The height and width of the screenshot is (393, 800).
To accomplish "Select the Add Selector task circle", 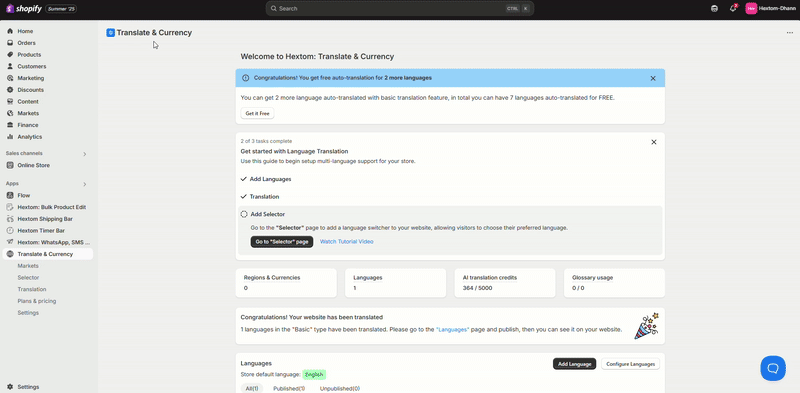I will coord(244,214).
